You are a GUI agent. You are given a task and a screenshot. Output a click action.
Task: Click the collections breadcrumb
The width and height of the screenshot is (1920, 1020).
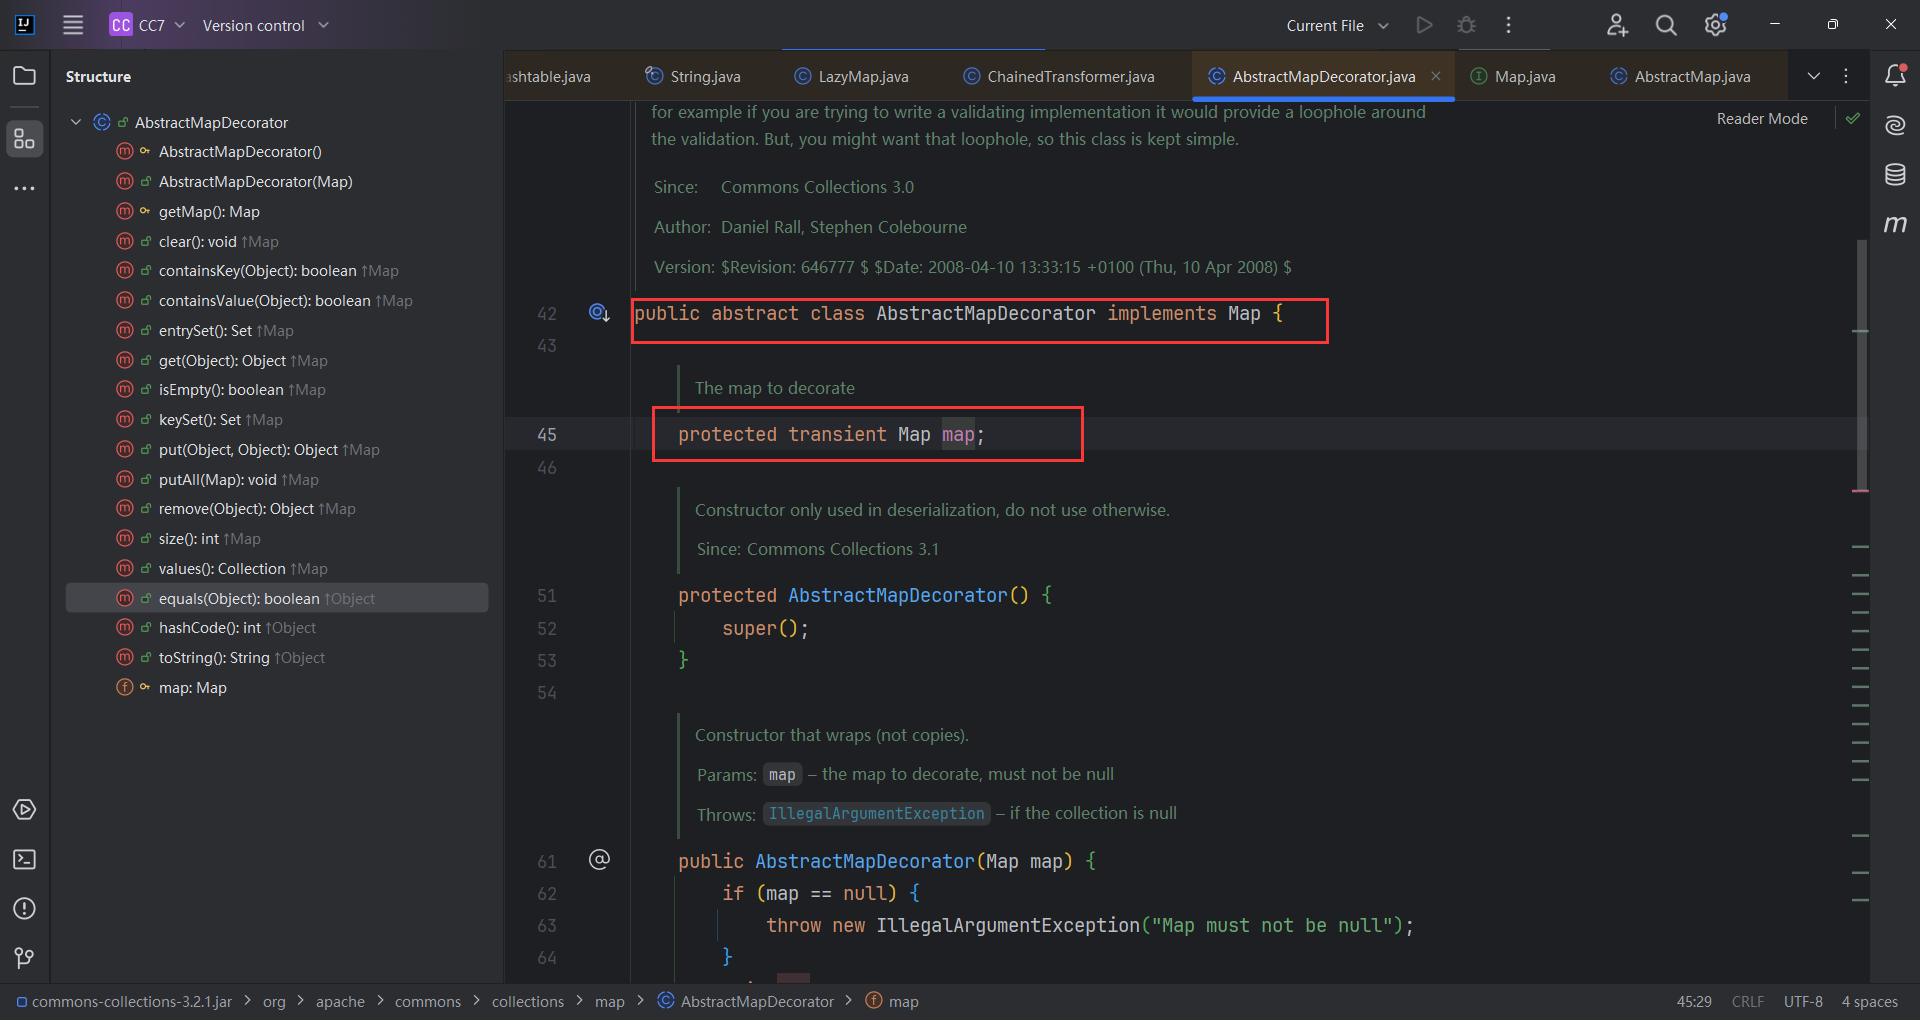(527, 1001)
